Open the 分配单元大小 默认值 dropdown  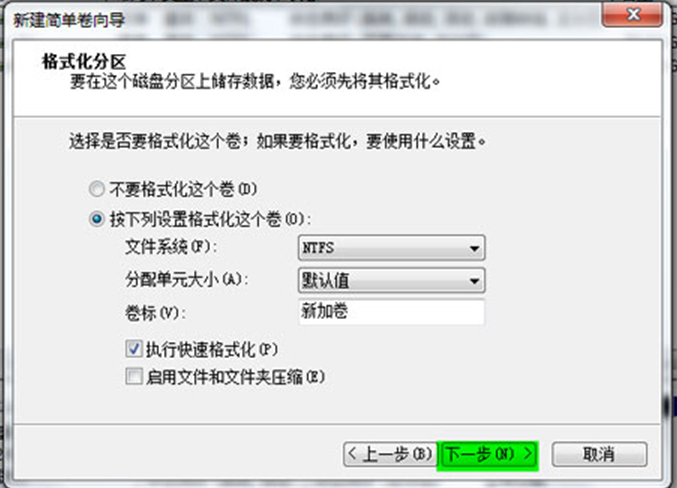[391, 280]
